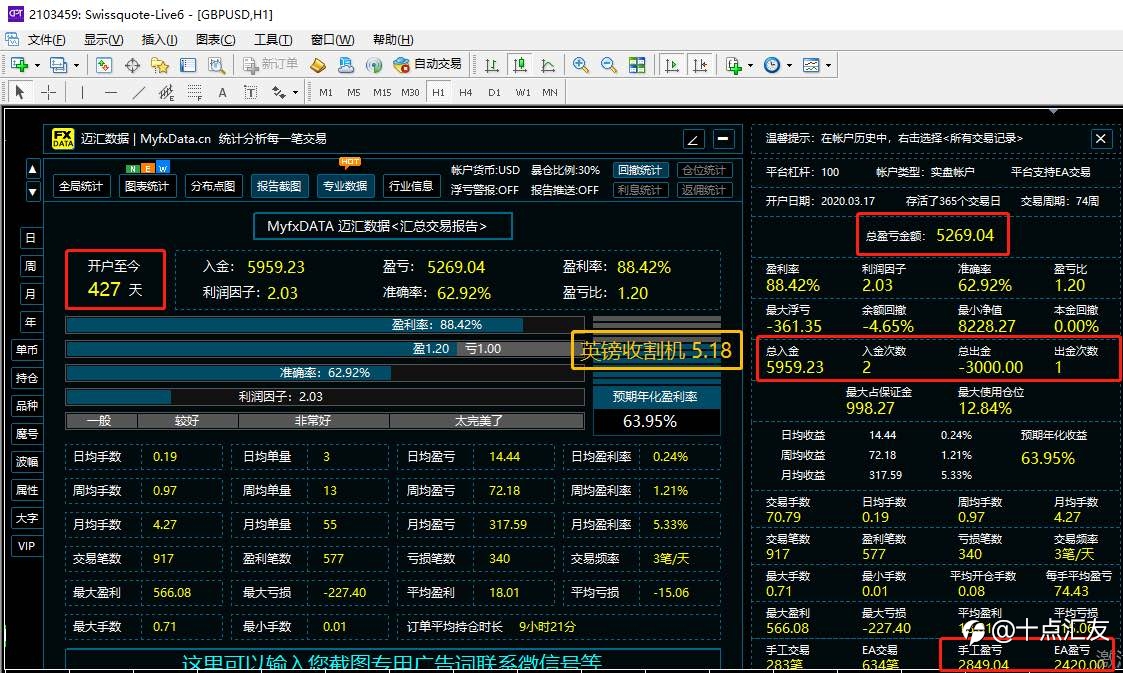
Task: Expand the profiles dropdown arrow
Action: coord(76,65)
